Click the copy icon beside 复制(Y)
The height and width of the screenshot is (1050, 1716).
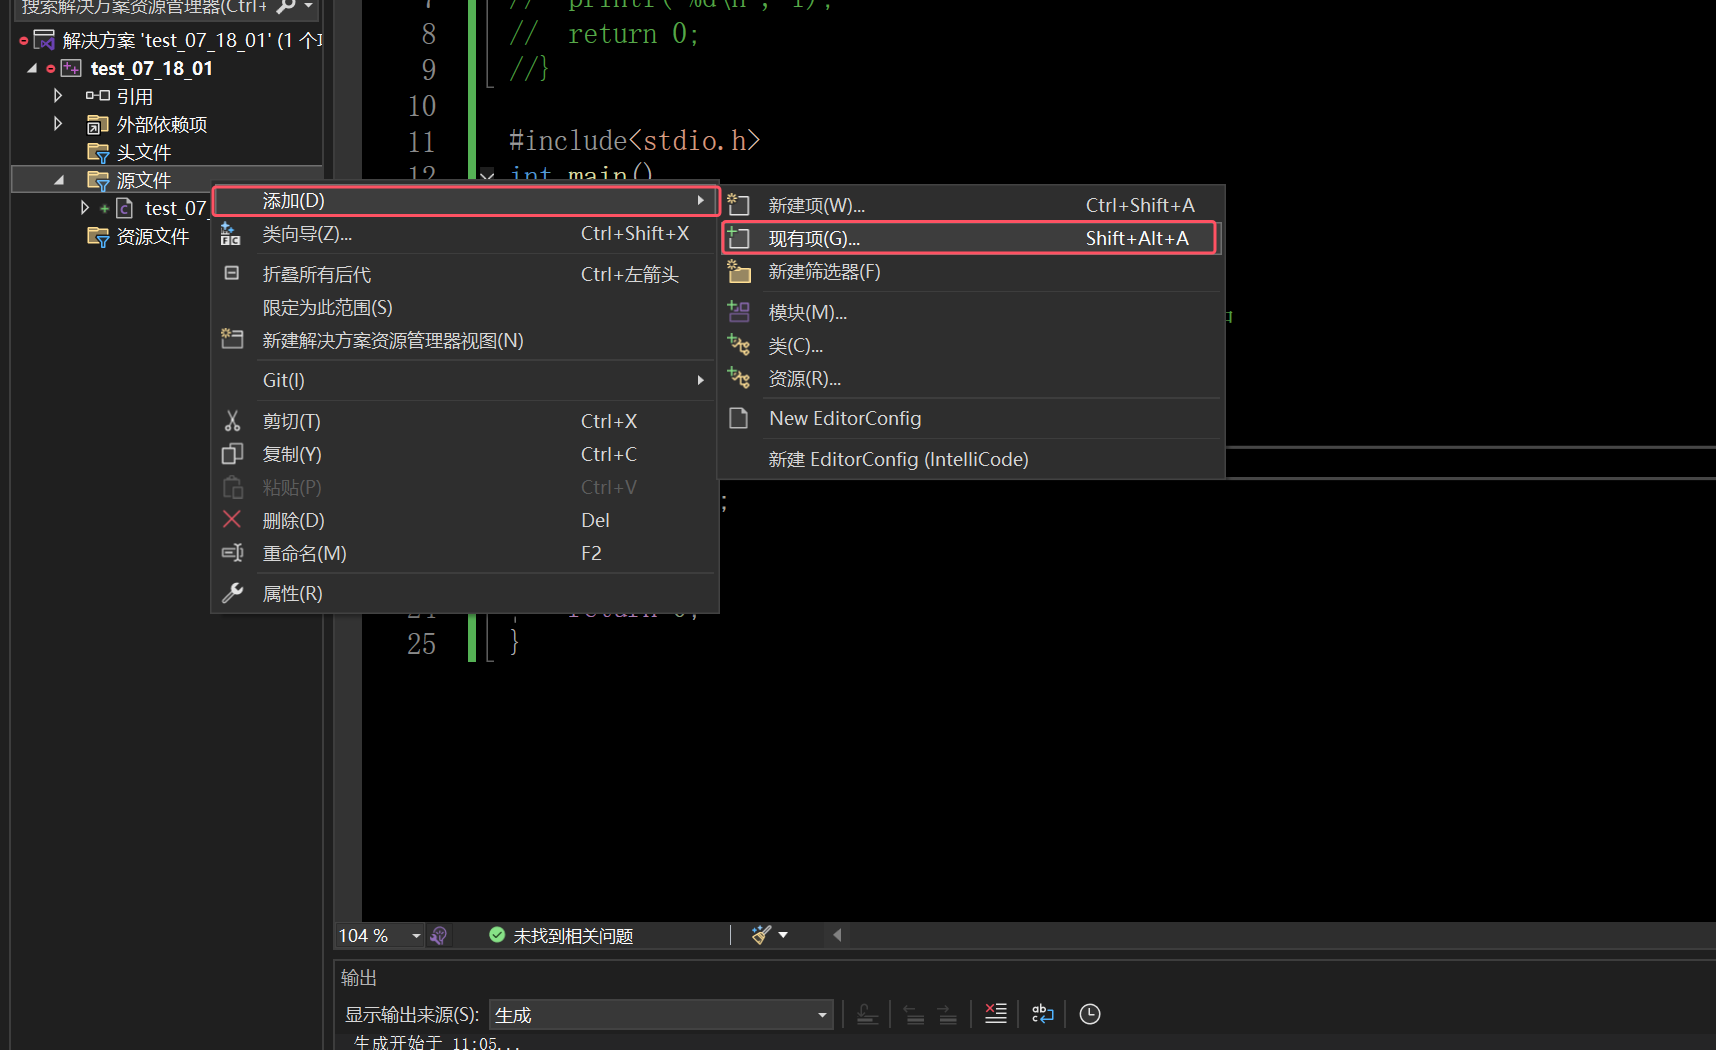point(232,454)
